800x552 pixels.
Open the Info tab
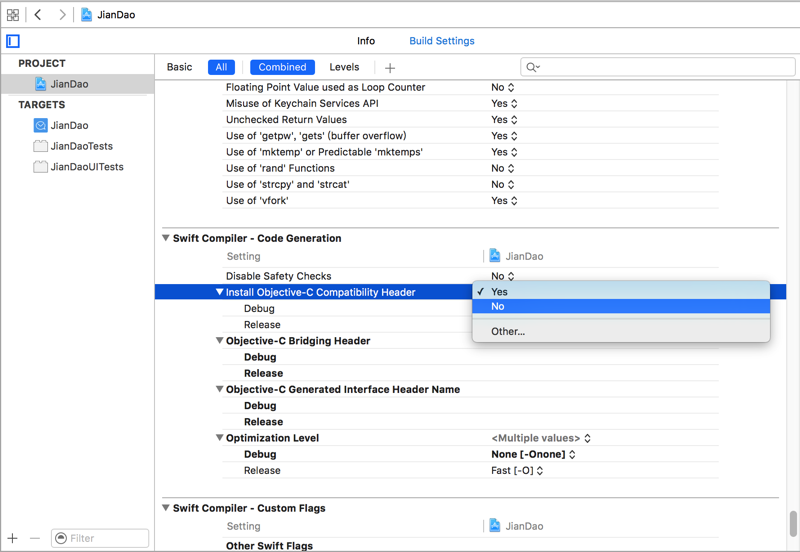366,41
